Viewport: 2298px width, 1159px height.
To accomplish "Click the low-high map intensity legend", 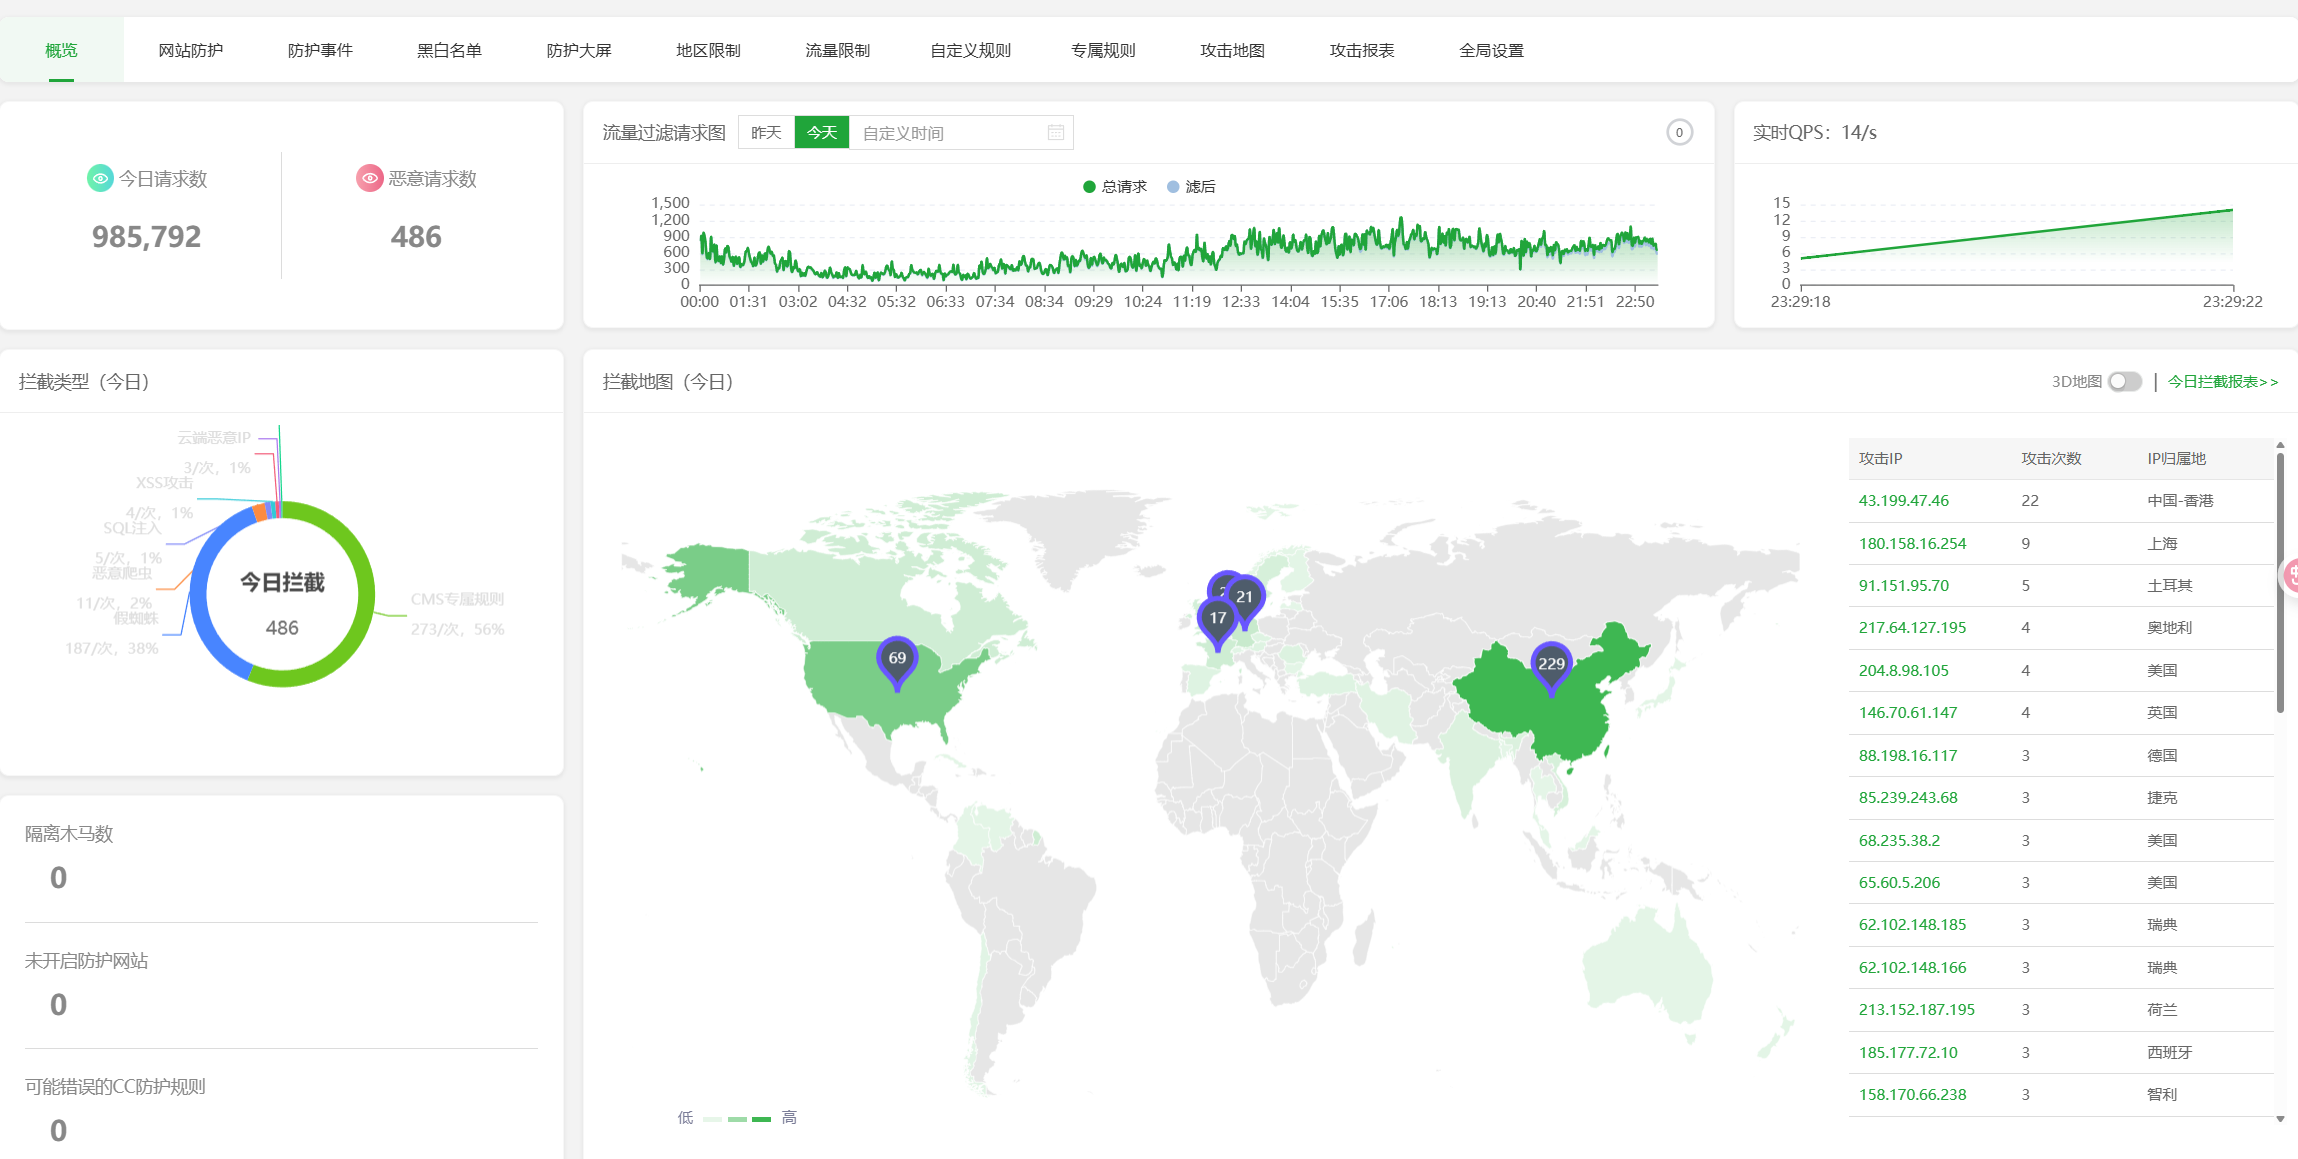I will pyautogui.click(x=737, y=1118).
